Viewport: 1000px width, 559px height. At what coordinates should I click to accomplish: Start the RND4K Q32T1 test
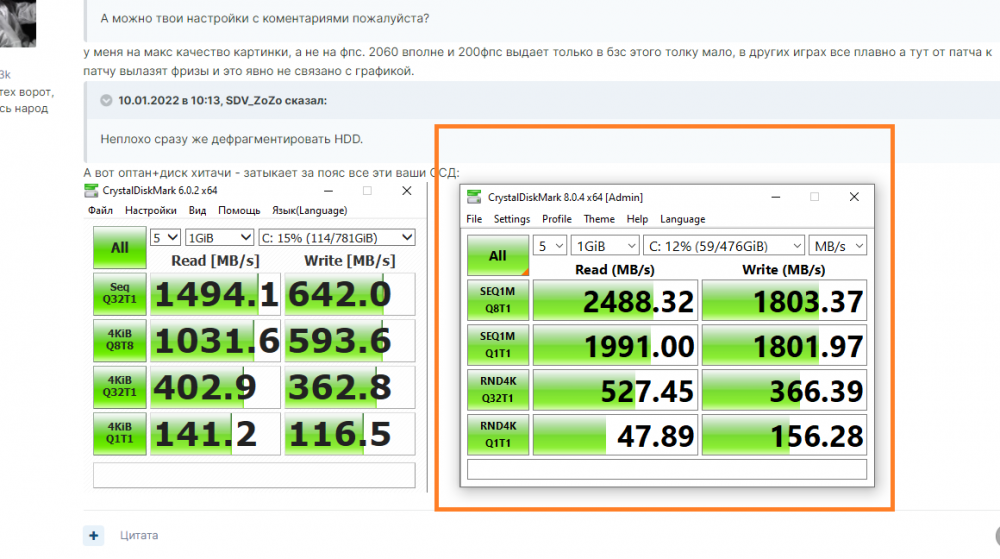pyautogui.click(x=497, y=389)
